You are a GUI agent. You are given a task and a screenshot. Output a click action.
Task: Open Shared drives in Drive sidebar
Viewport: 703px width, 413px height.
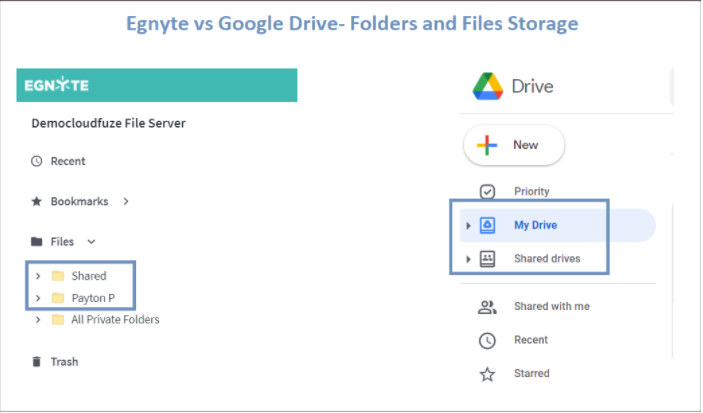click(547, 259)
